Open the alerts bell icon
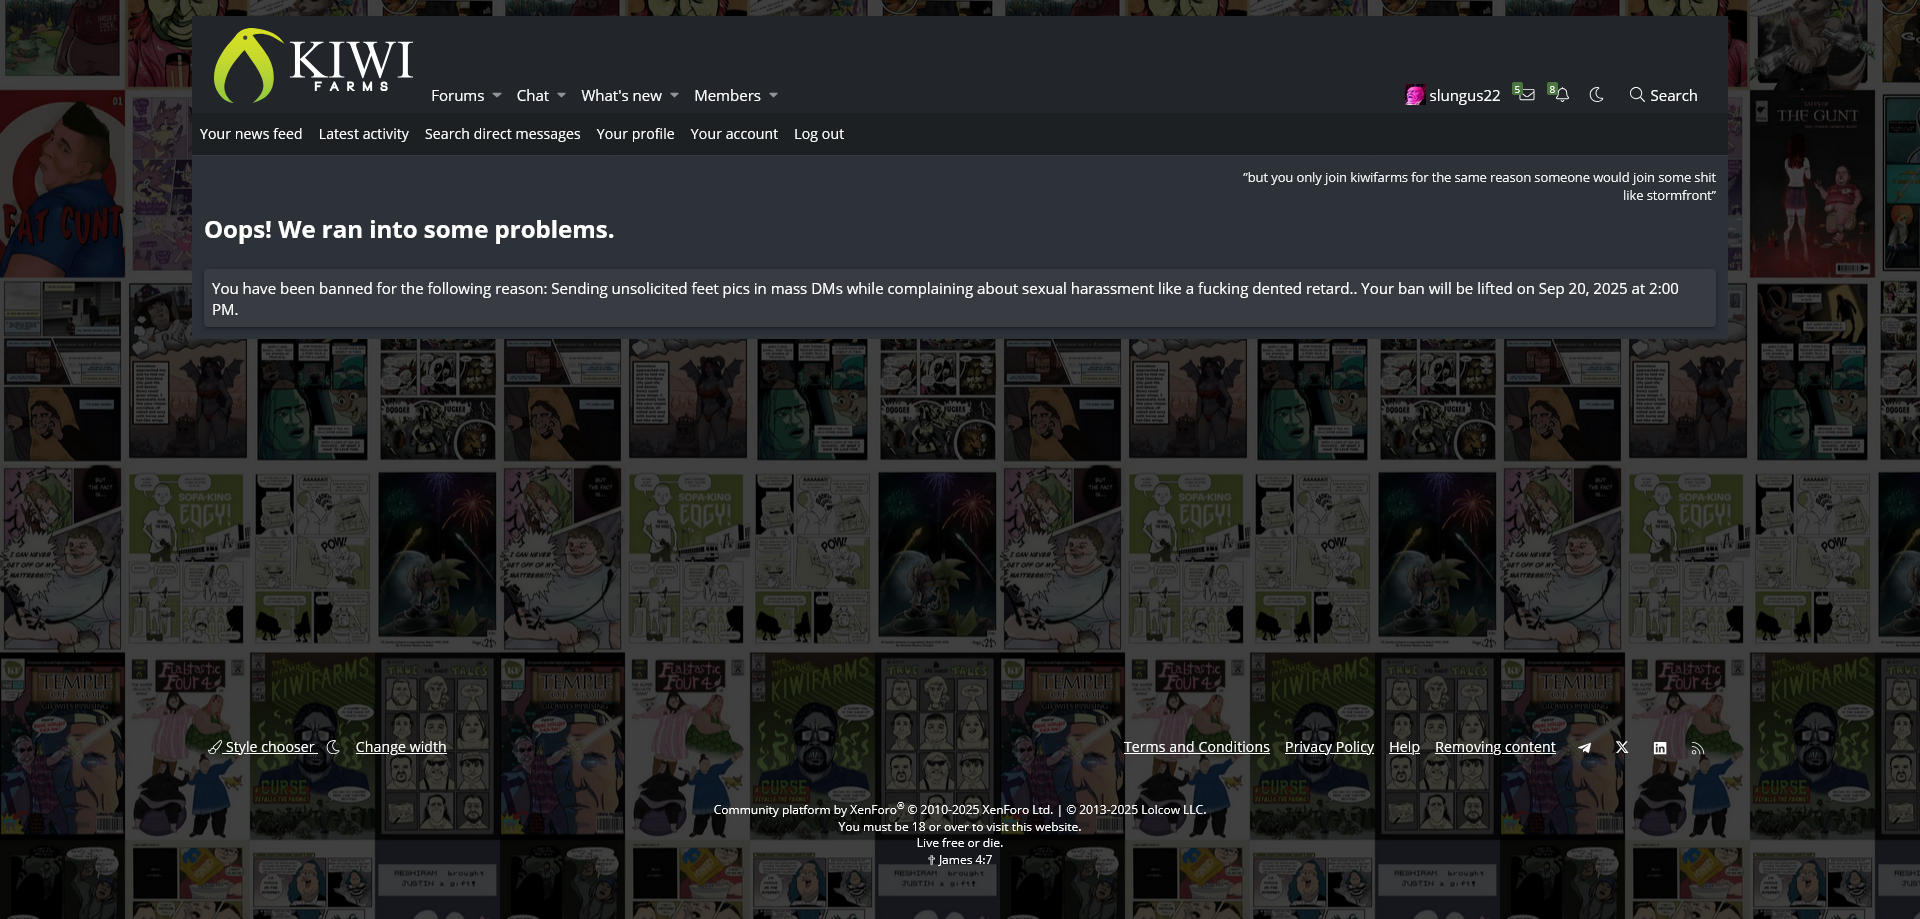The height and width of the screenshot is (919, 1920). click(x=1561, y=95)
